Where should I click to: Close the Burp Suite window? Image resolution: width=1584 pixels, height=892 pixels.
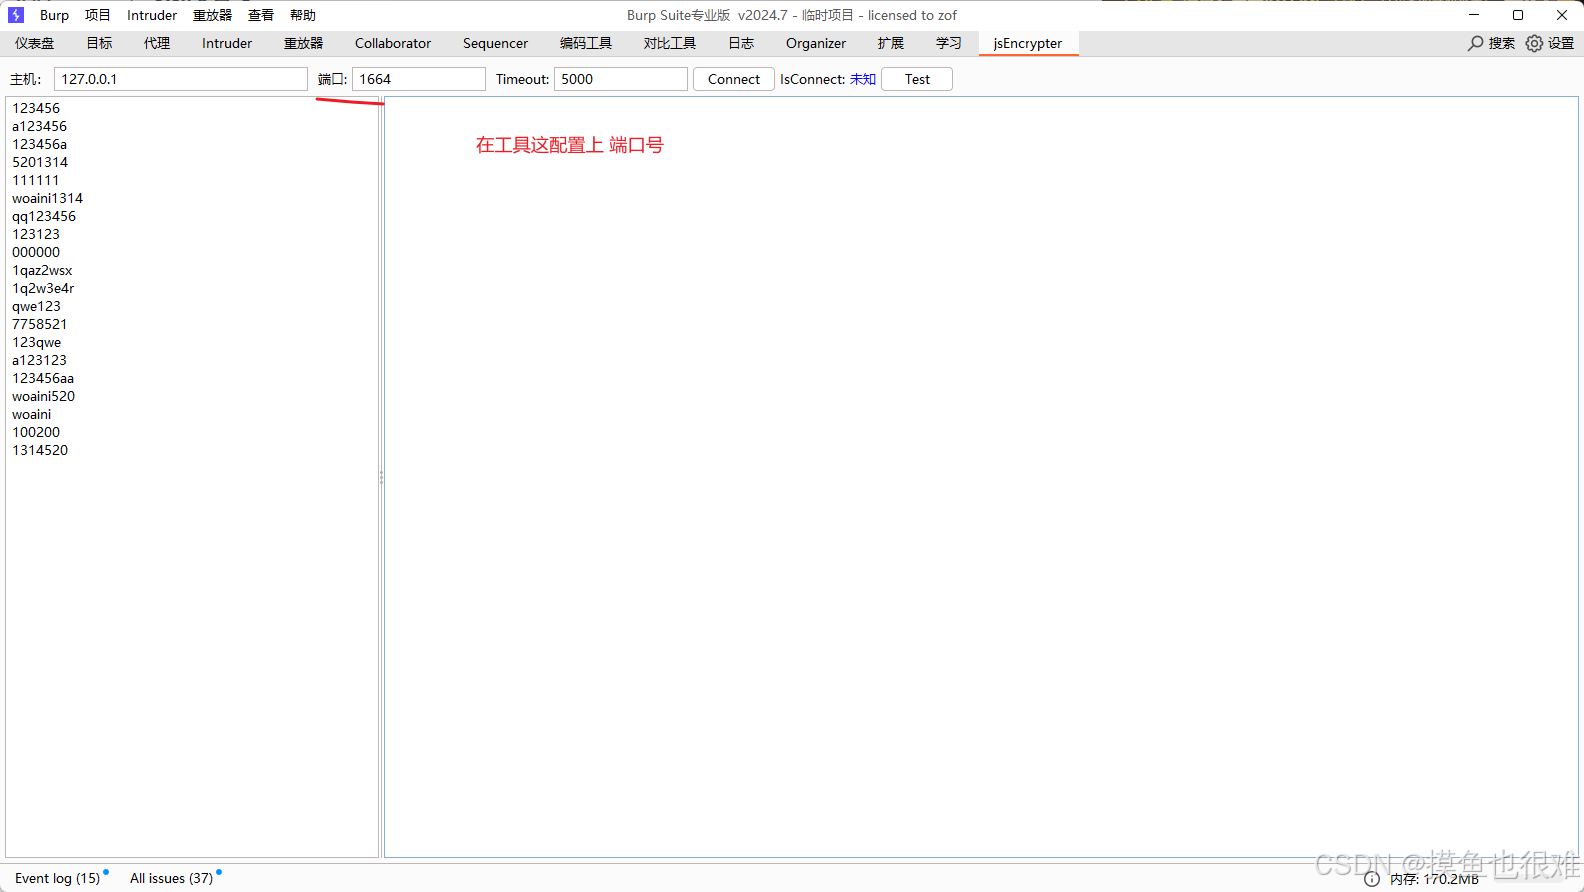click(x=1562, y=15)
